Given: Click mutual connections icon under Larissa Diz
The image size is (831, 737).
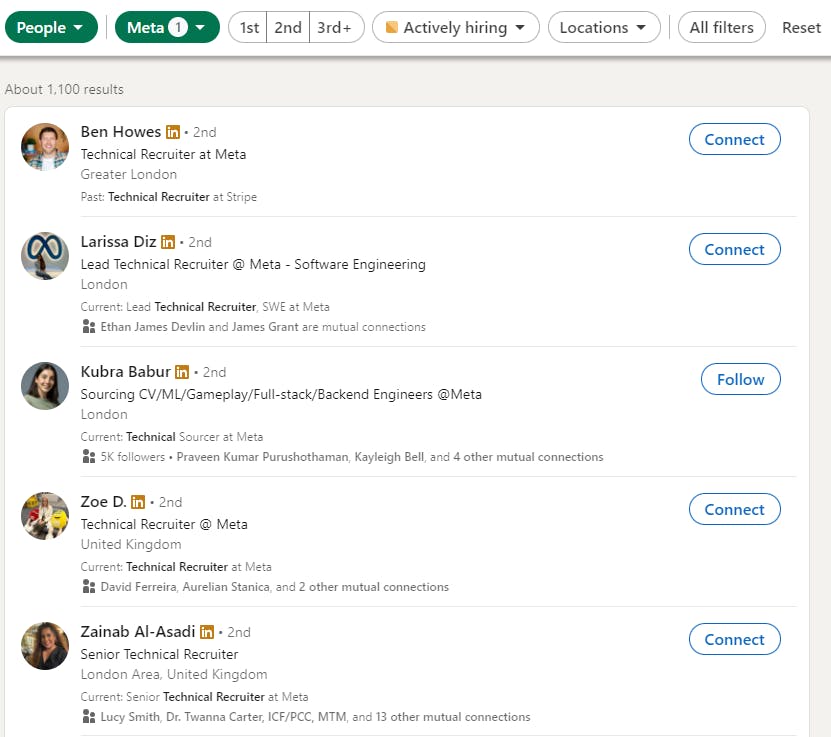Looking at the screenshot, I should (x=89, y=326).
